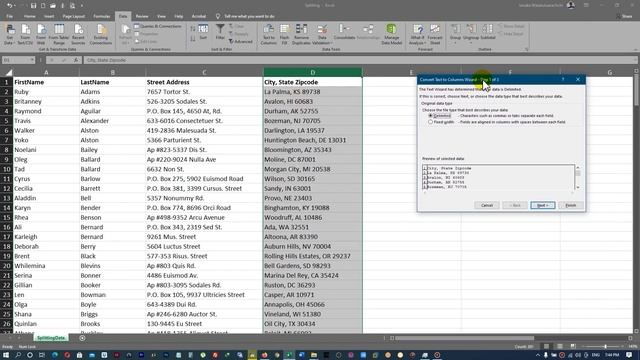640x360 pixels.
Task: Click Insert Function fx button
Action: pos(76,60)
